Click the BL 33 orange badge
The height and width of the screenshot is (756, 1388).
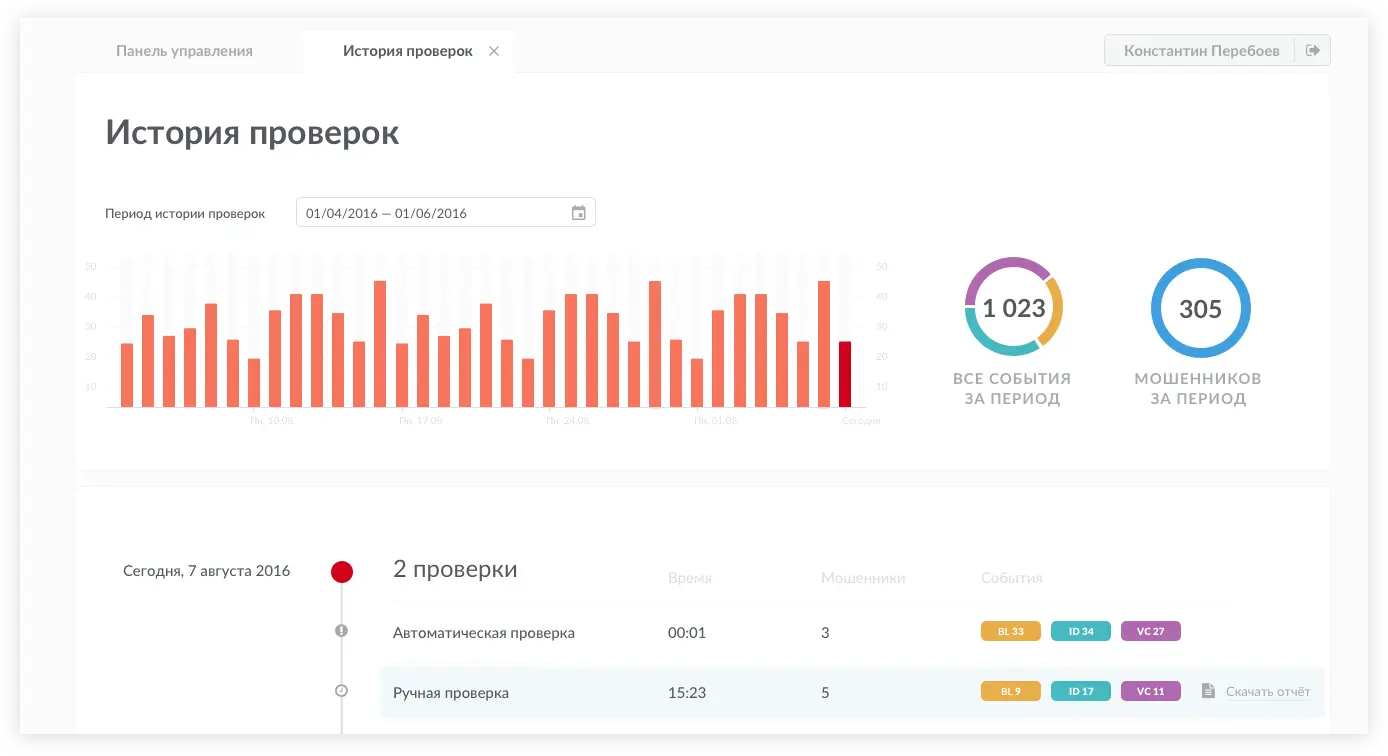pyautogui.click(x=1011, y=631)
